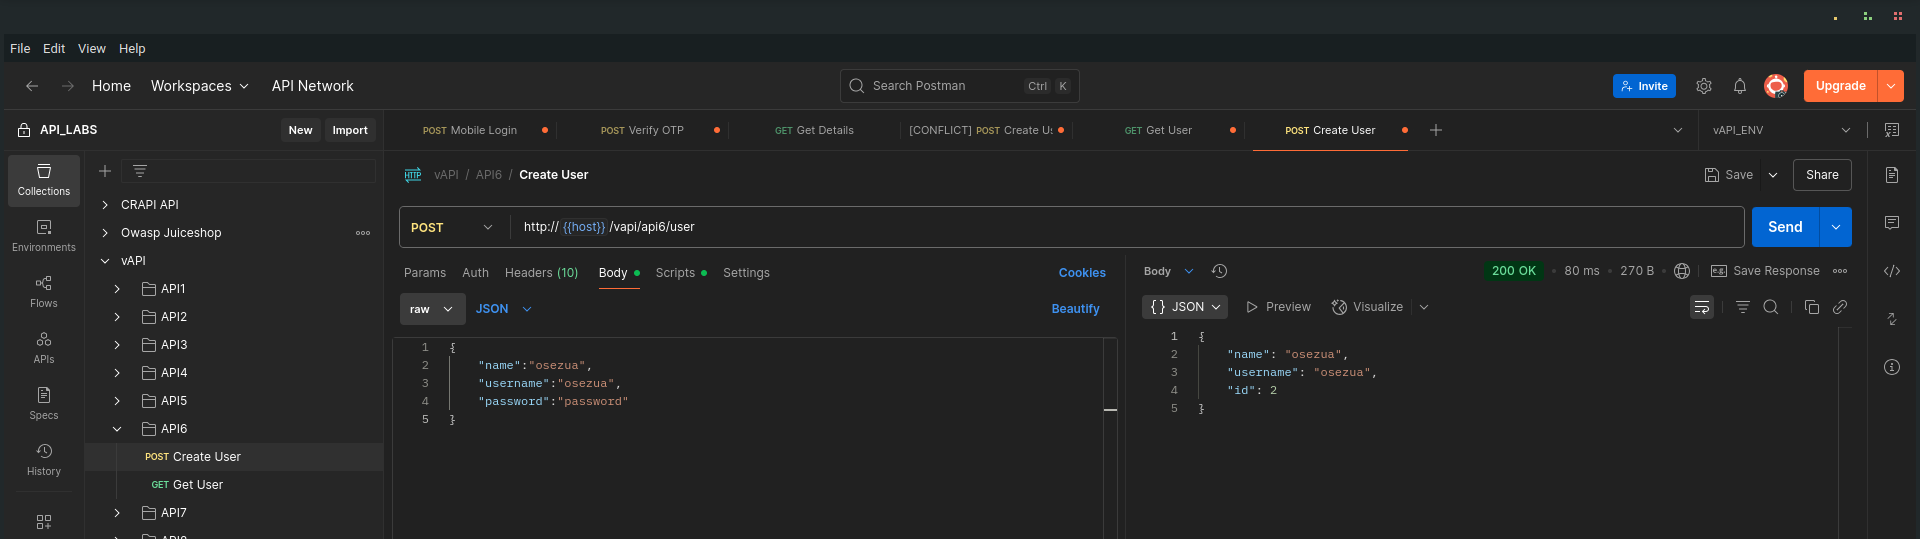The image size is (1920, 539).
Task: Open the Environments sidebar panel
Action: 44,236
